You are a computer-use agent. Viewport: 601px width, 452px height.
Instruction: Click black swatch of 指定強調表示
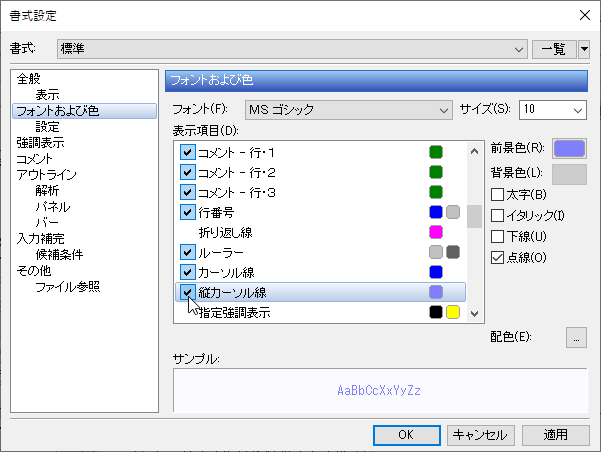click(436, 312)
